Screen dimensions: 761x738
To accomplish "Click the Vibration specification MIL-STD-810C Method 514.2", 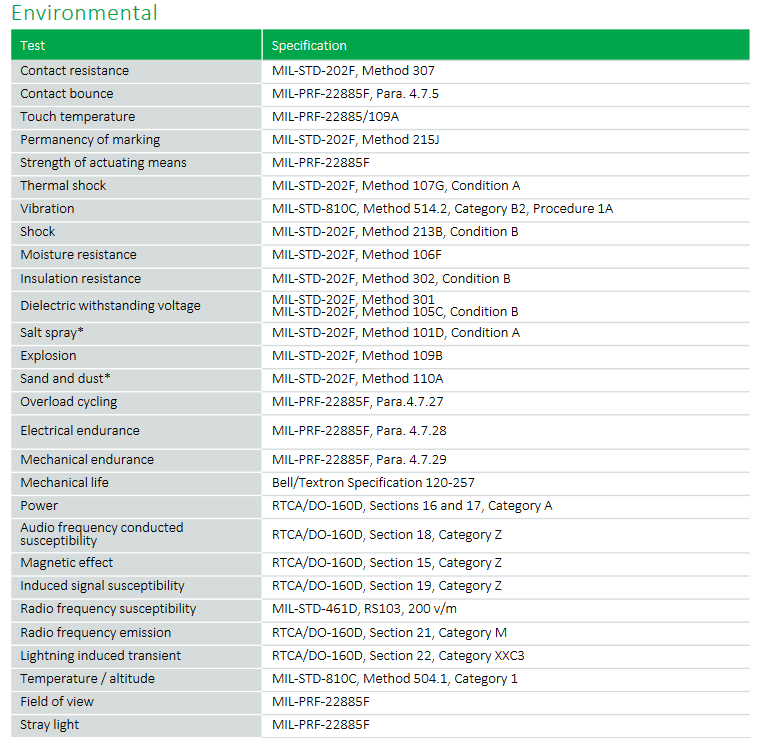I will pyautogui.click(x=442, y=209).
